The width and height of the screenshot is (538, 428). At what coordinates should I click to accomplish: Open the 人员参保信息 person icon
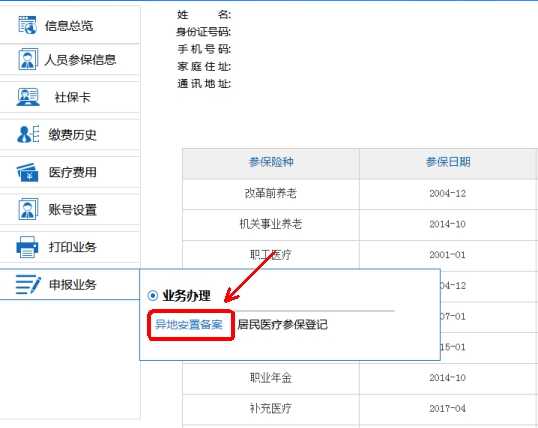(28, 59)
